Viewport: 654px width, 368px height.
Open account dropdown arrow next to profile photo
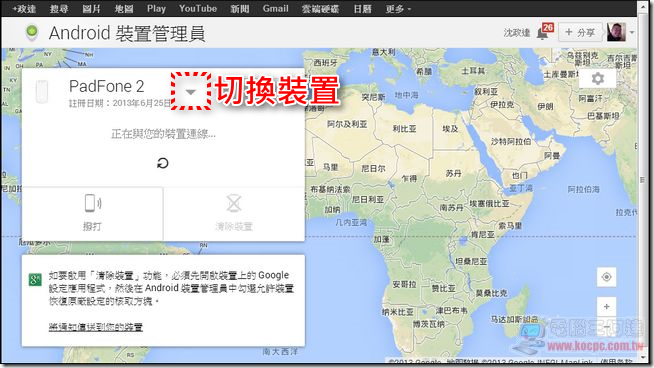coord(632,33)
